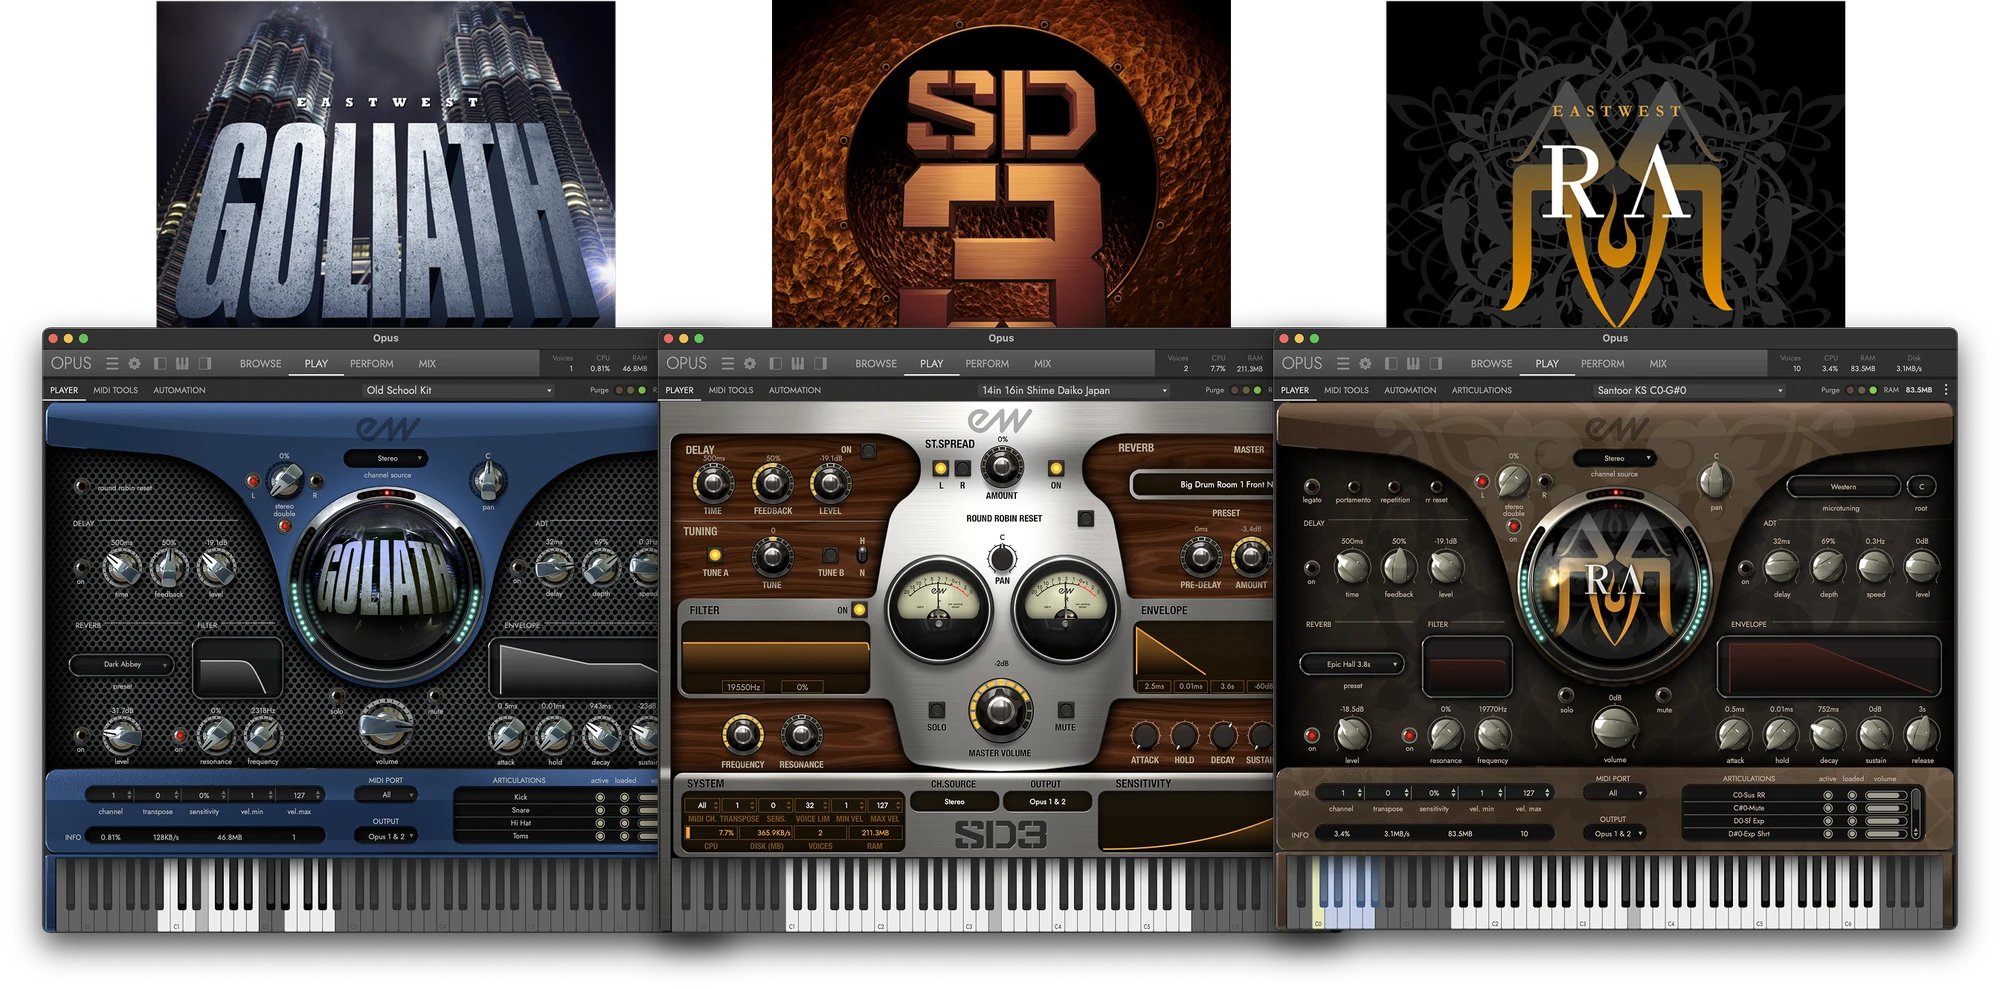
Task: Toggle the left panel icon in the SD3 window
Action: pyautogui.click(x=775, y=364)
